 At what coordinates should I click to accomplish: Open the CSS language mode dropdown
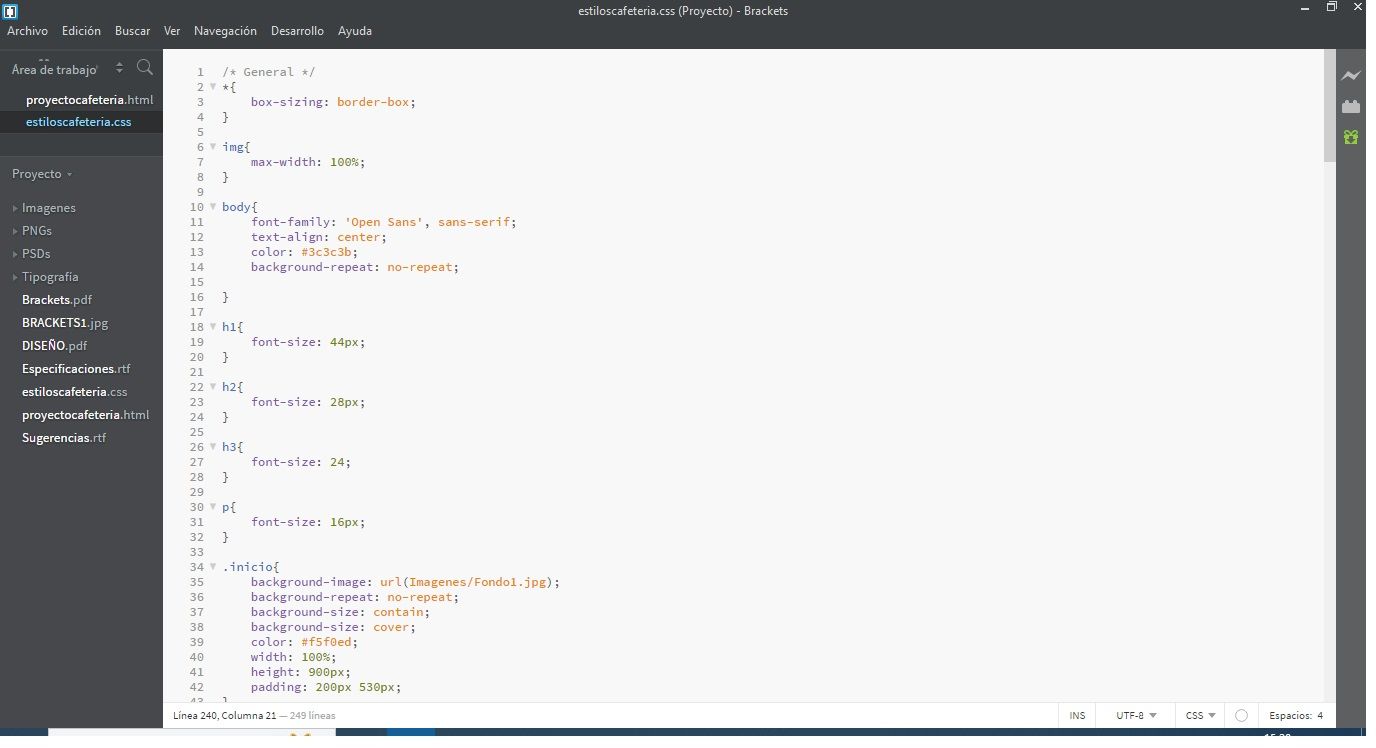click(x=1201, y=716)
